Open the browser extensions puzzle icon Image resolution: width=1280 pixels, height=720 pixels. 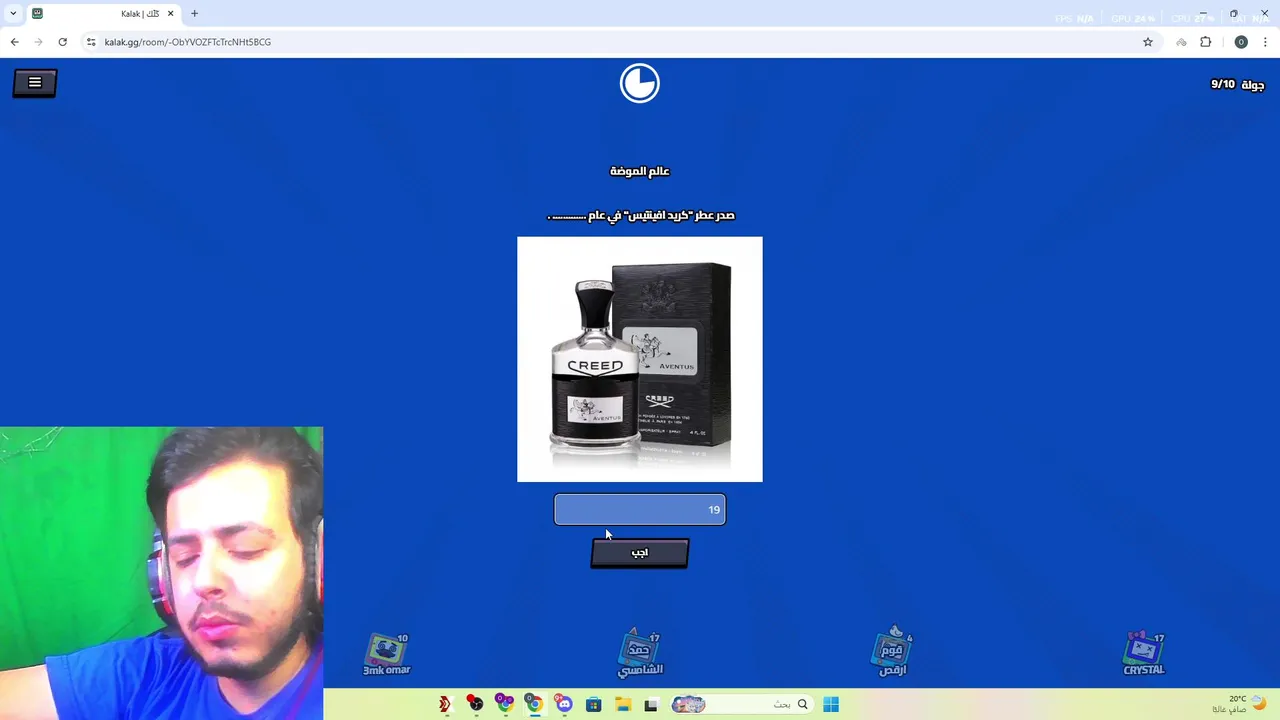1205,42
